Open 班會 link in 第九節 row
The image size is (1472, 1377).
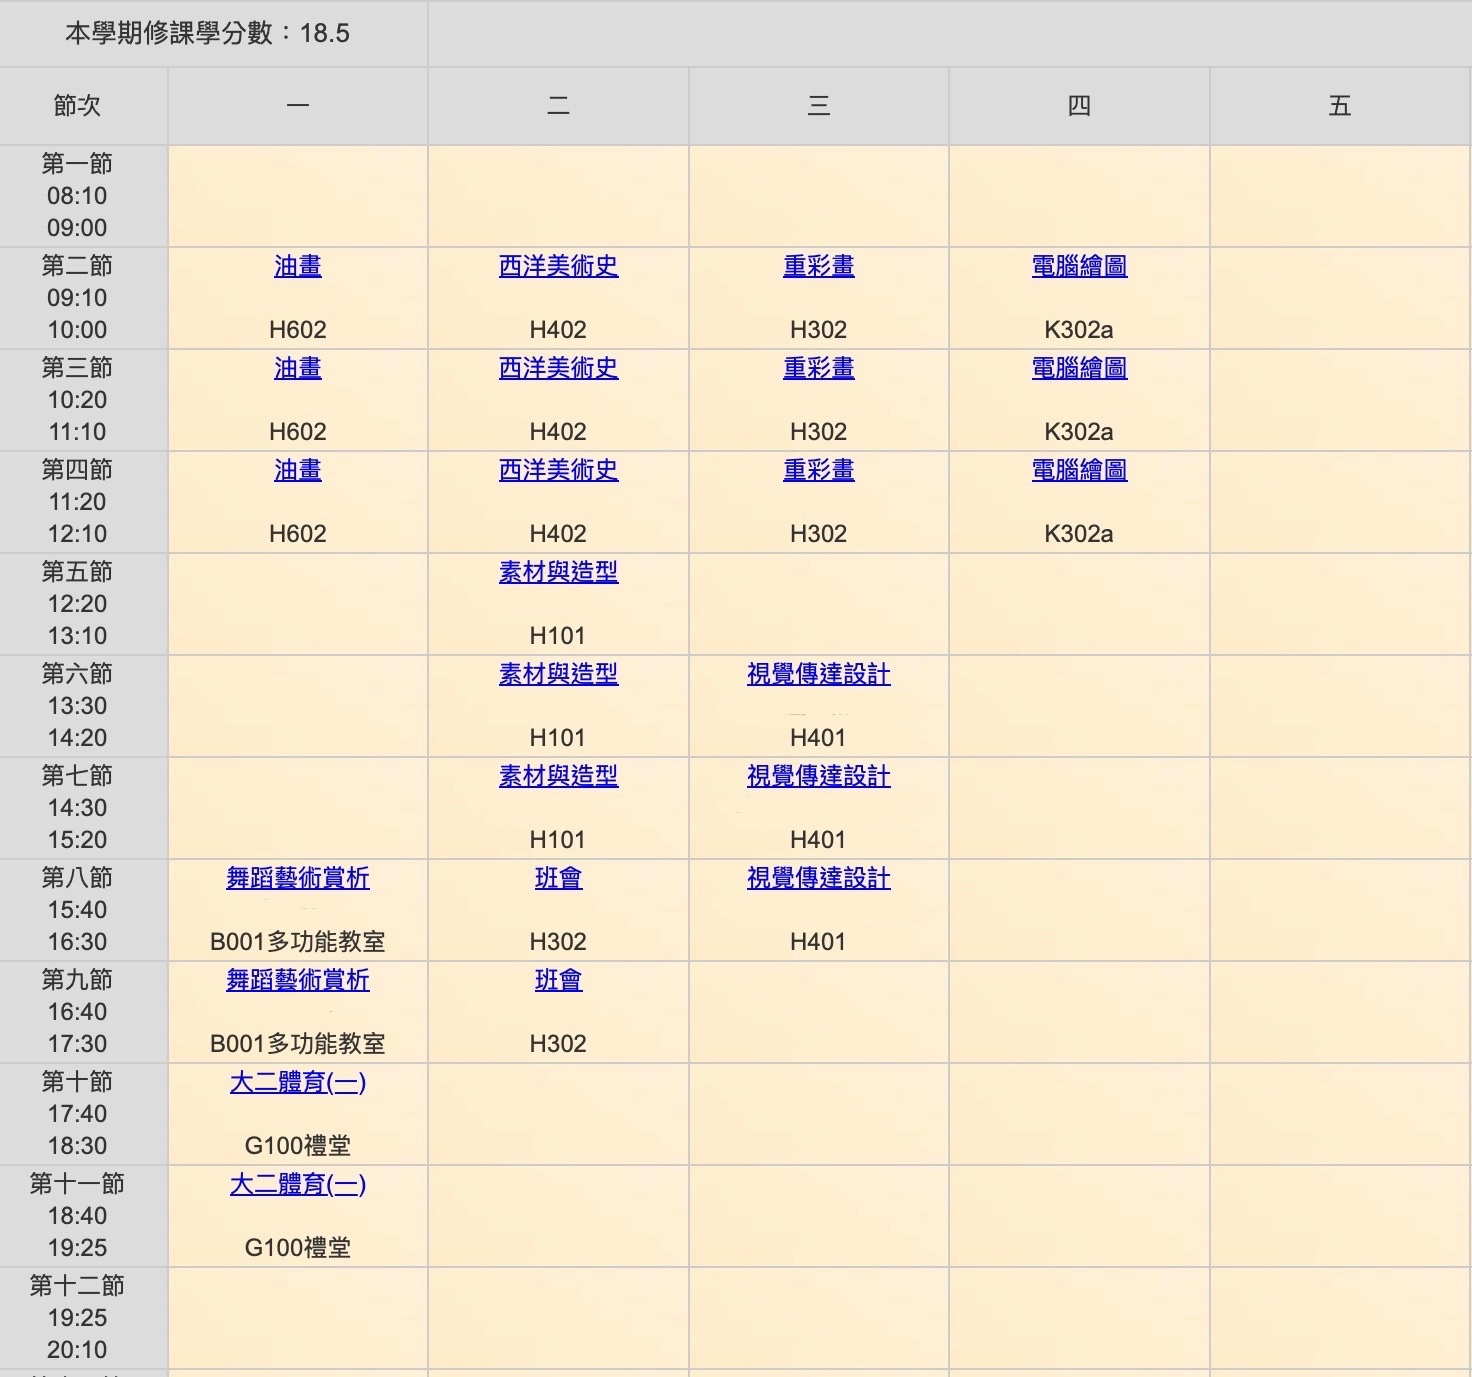click(558, 980)
